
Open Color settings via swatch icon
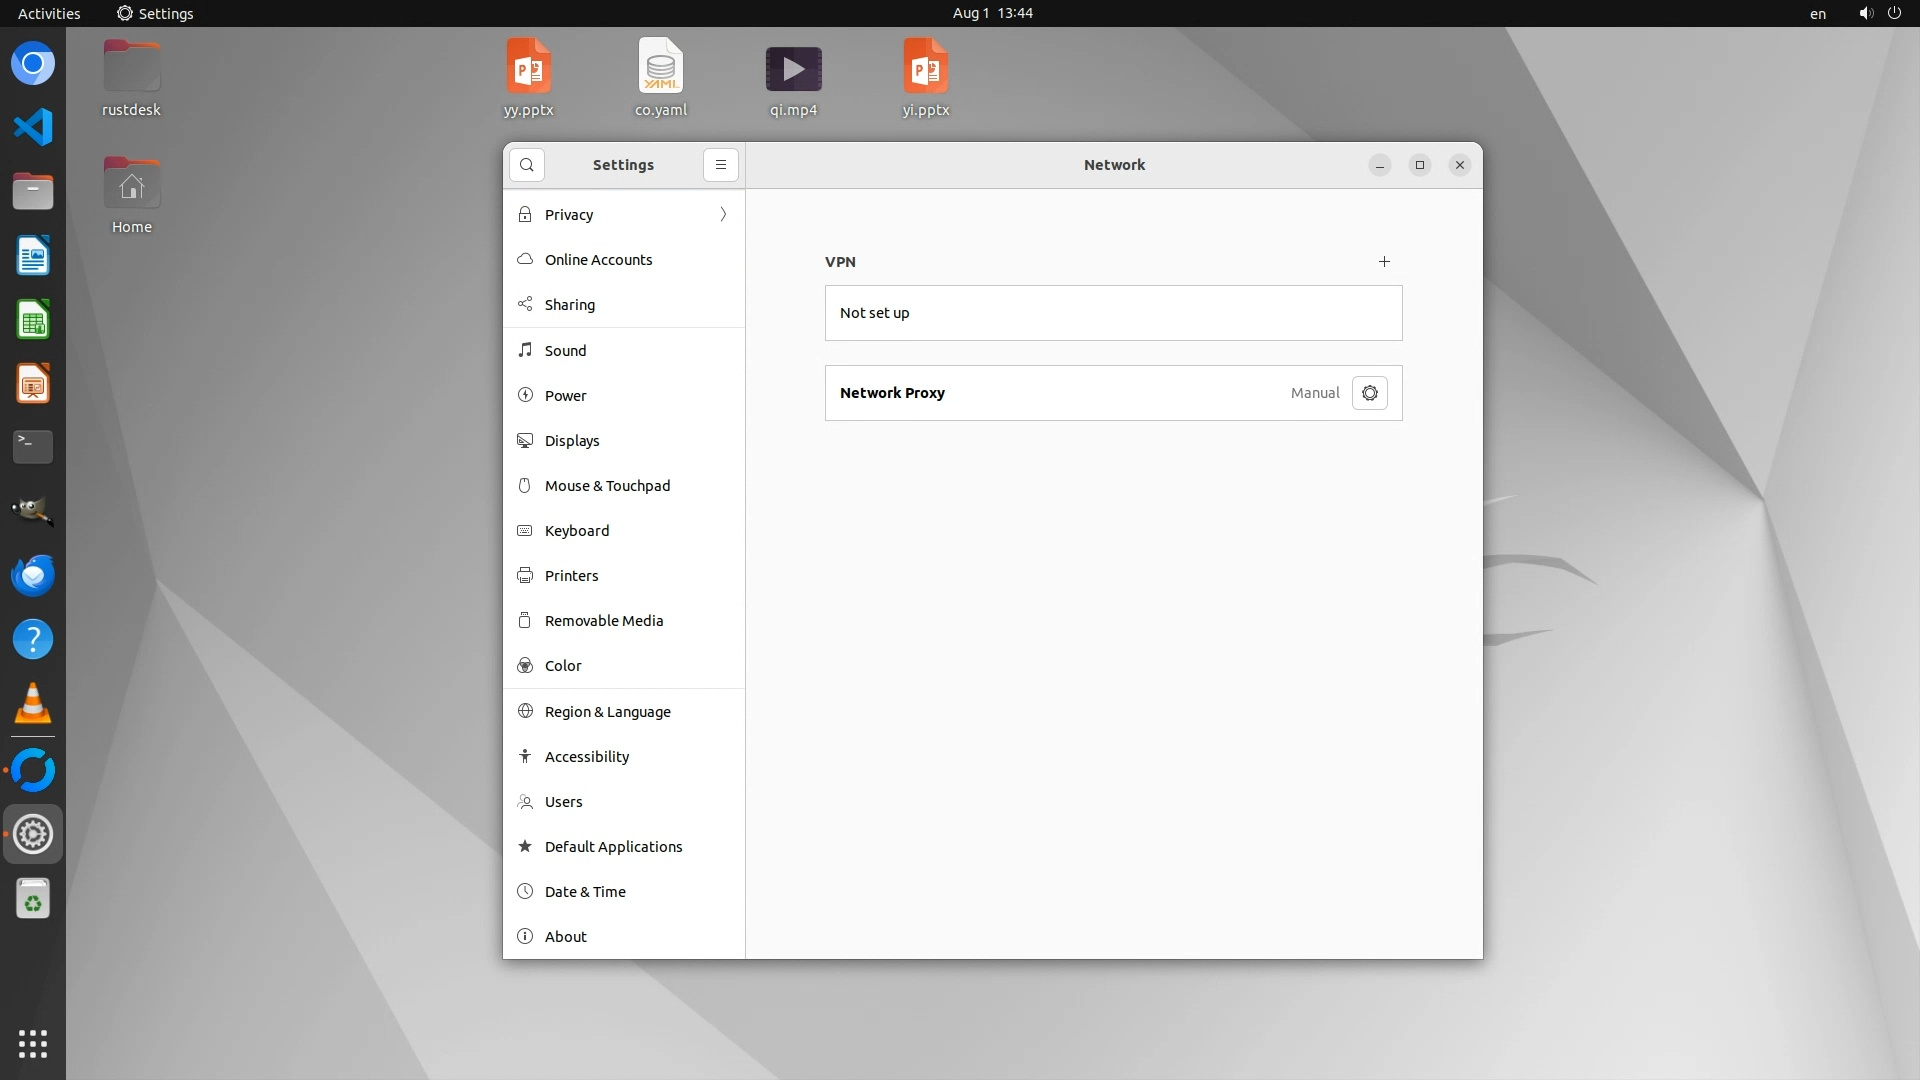coord(525,666)
